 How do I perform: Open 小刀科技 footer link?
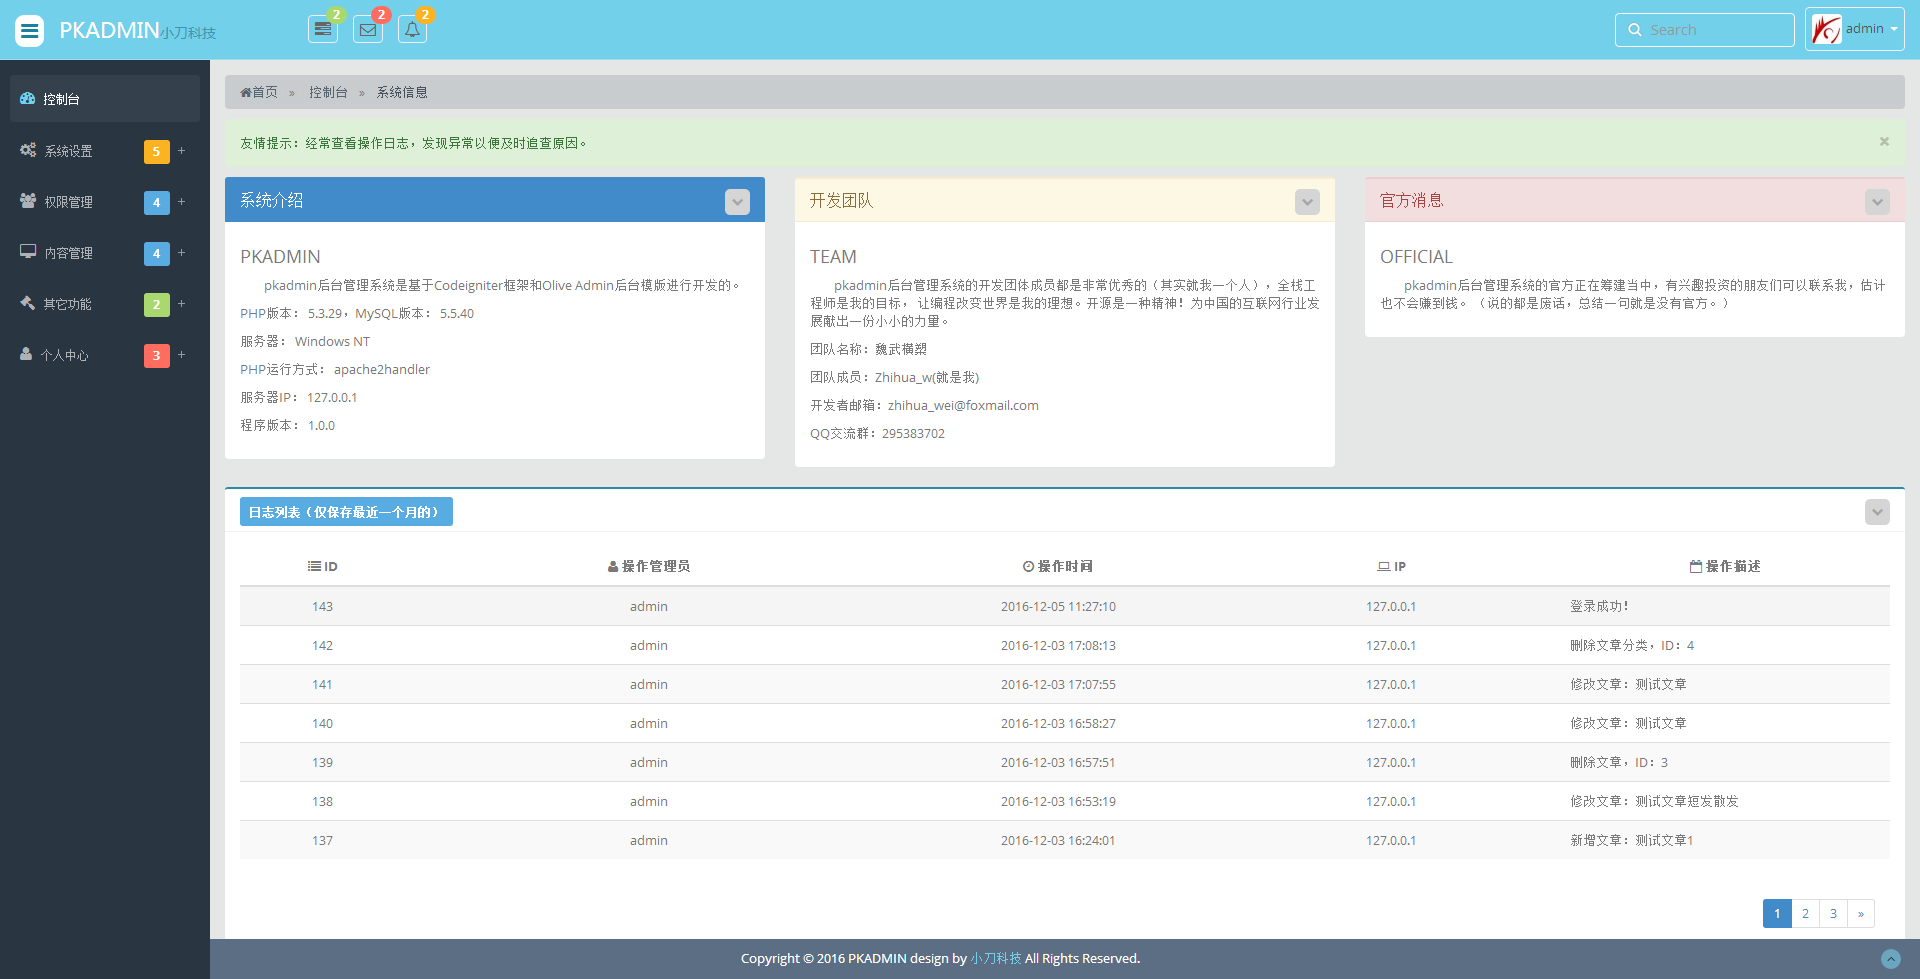pyautogui.click(x=996, y=958)
